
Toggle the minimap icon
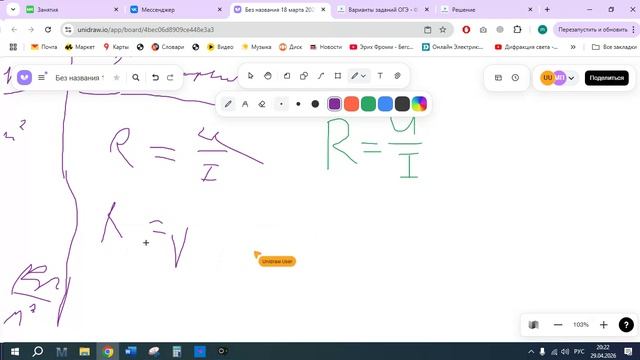coord(533,325)
